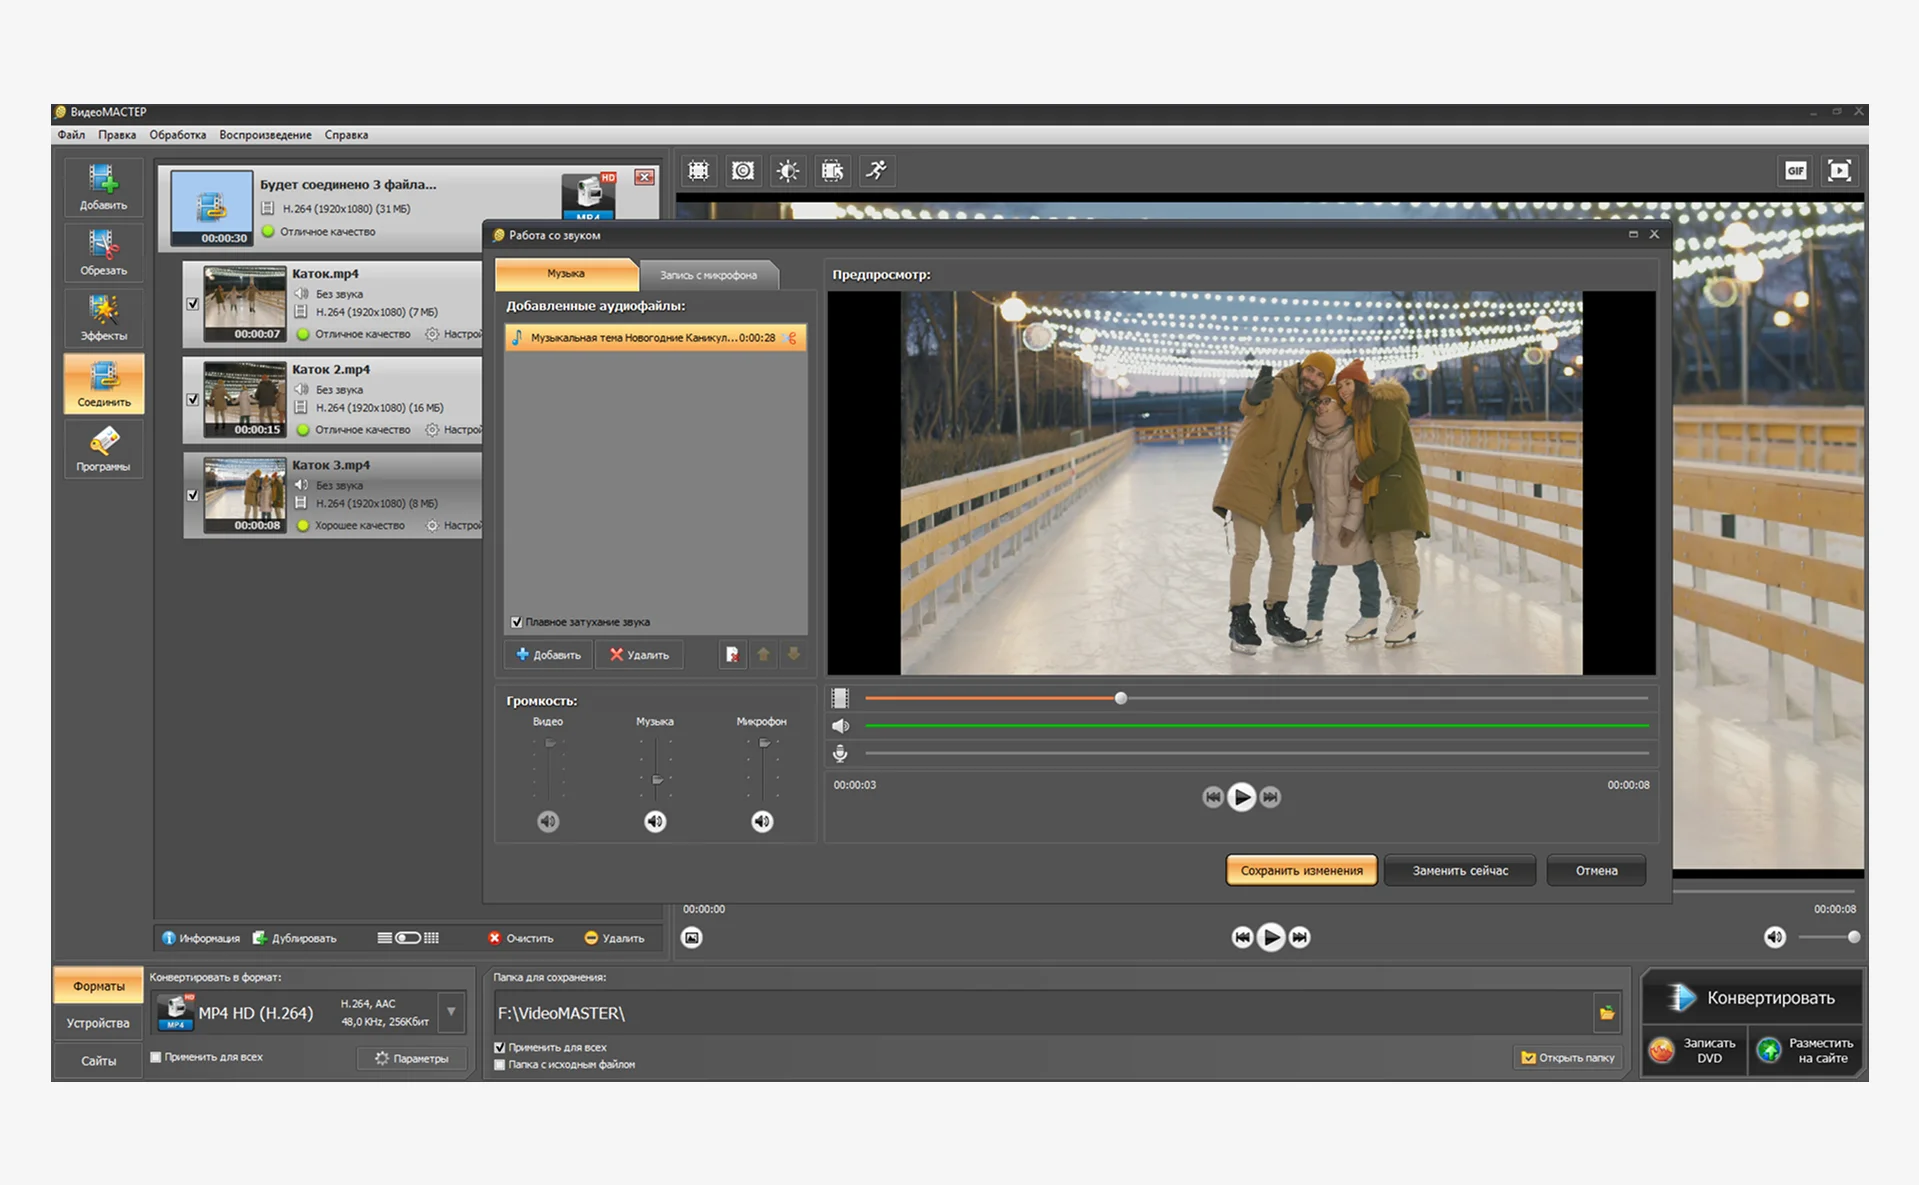Open the Обработка menu
Screen dimensions: 1919x1185
[x=178, y=135]
